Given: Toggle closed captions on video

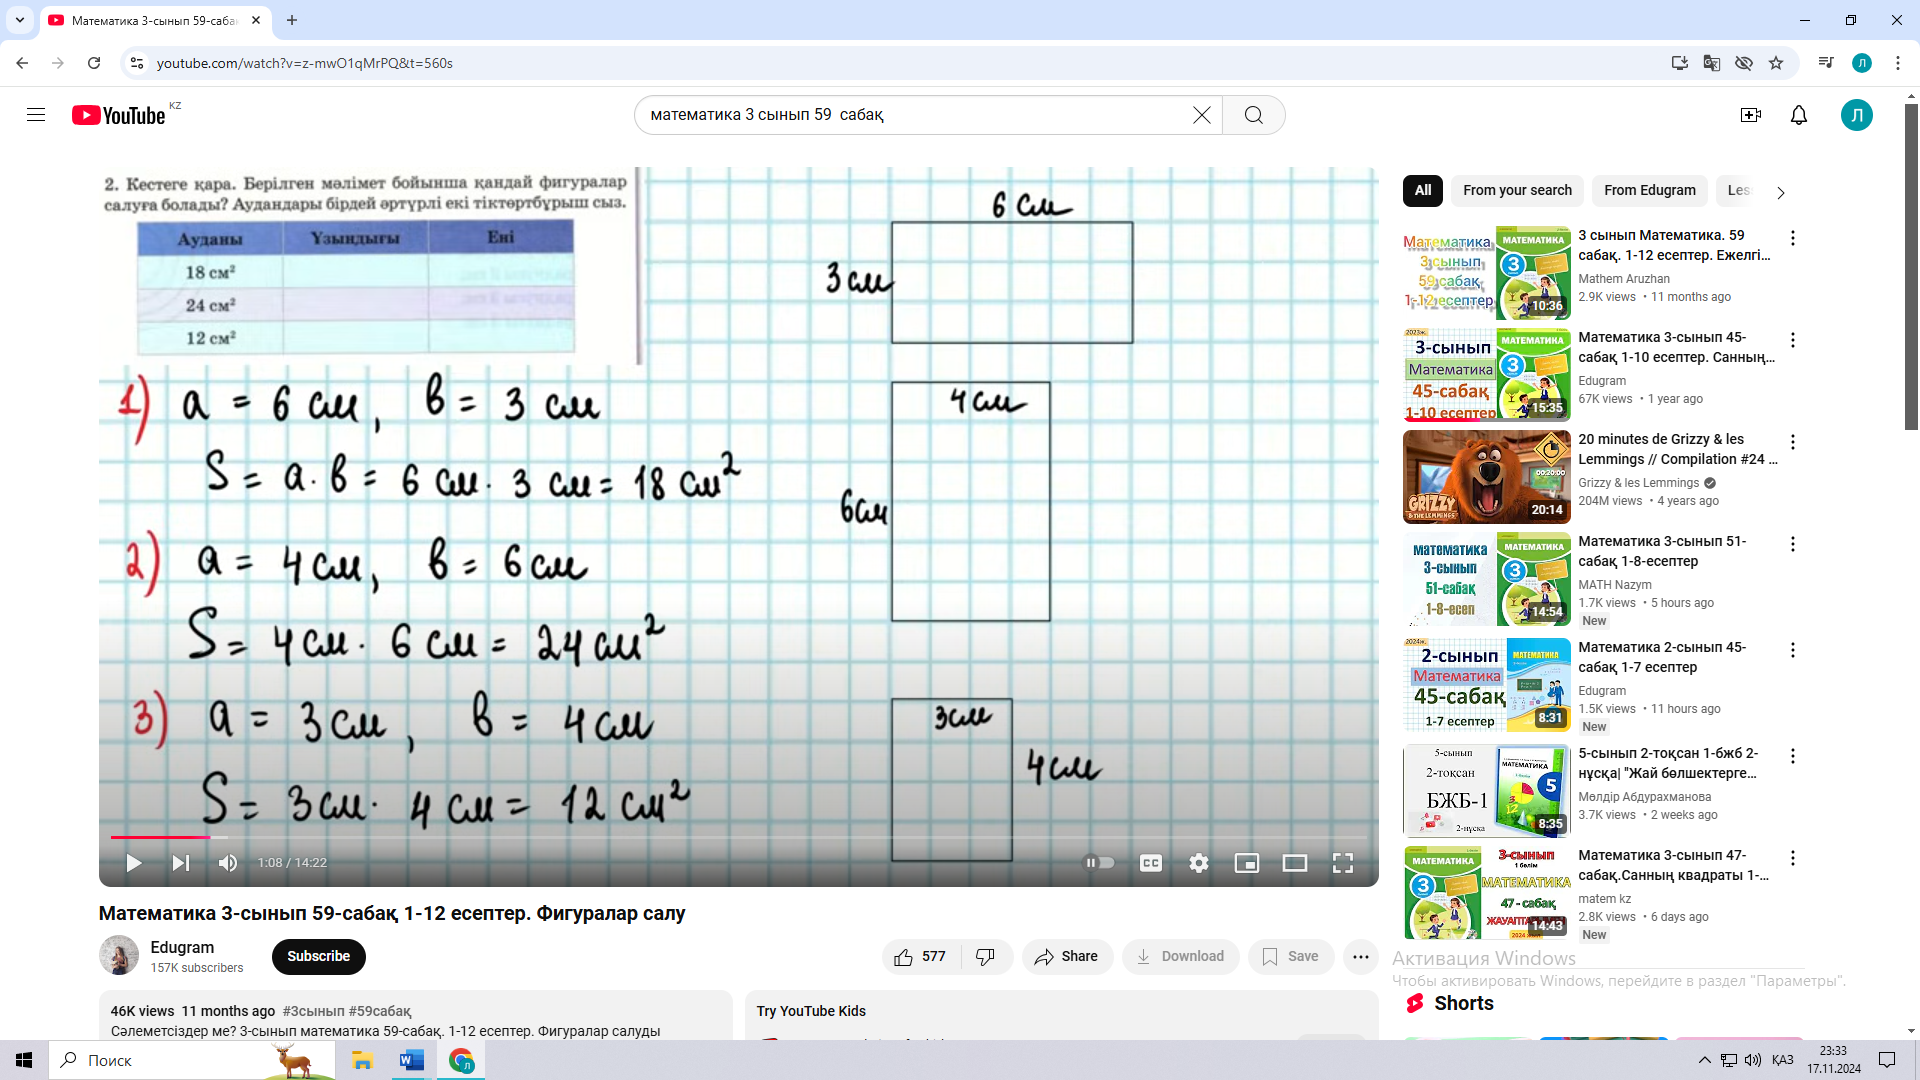Looking at the screenshot, I should click(1150, 863).
